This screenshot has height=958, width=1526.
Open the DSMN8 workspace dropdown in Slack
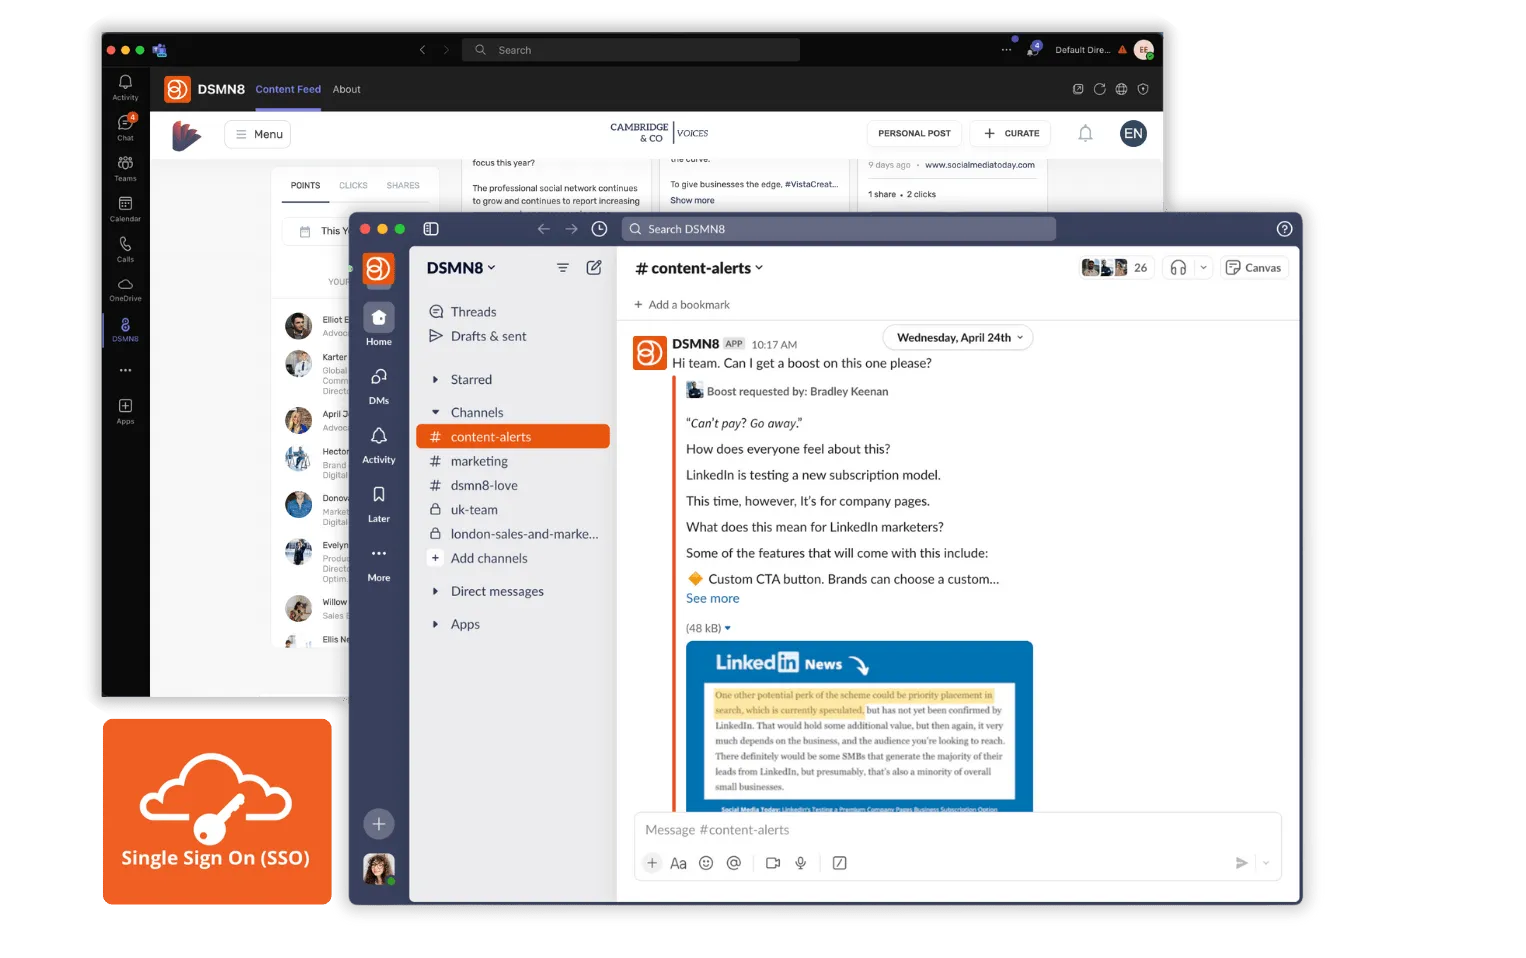(461, 268)
